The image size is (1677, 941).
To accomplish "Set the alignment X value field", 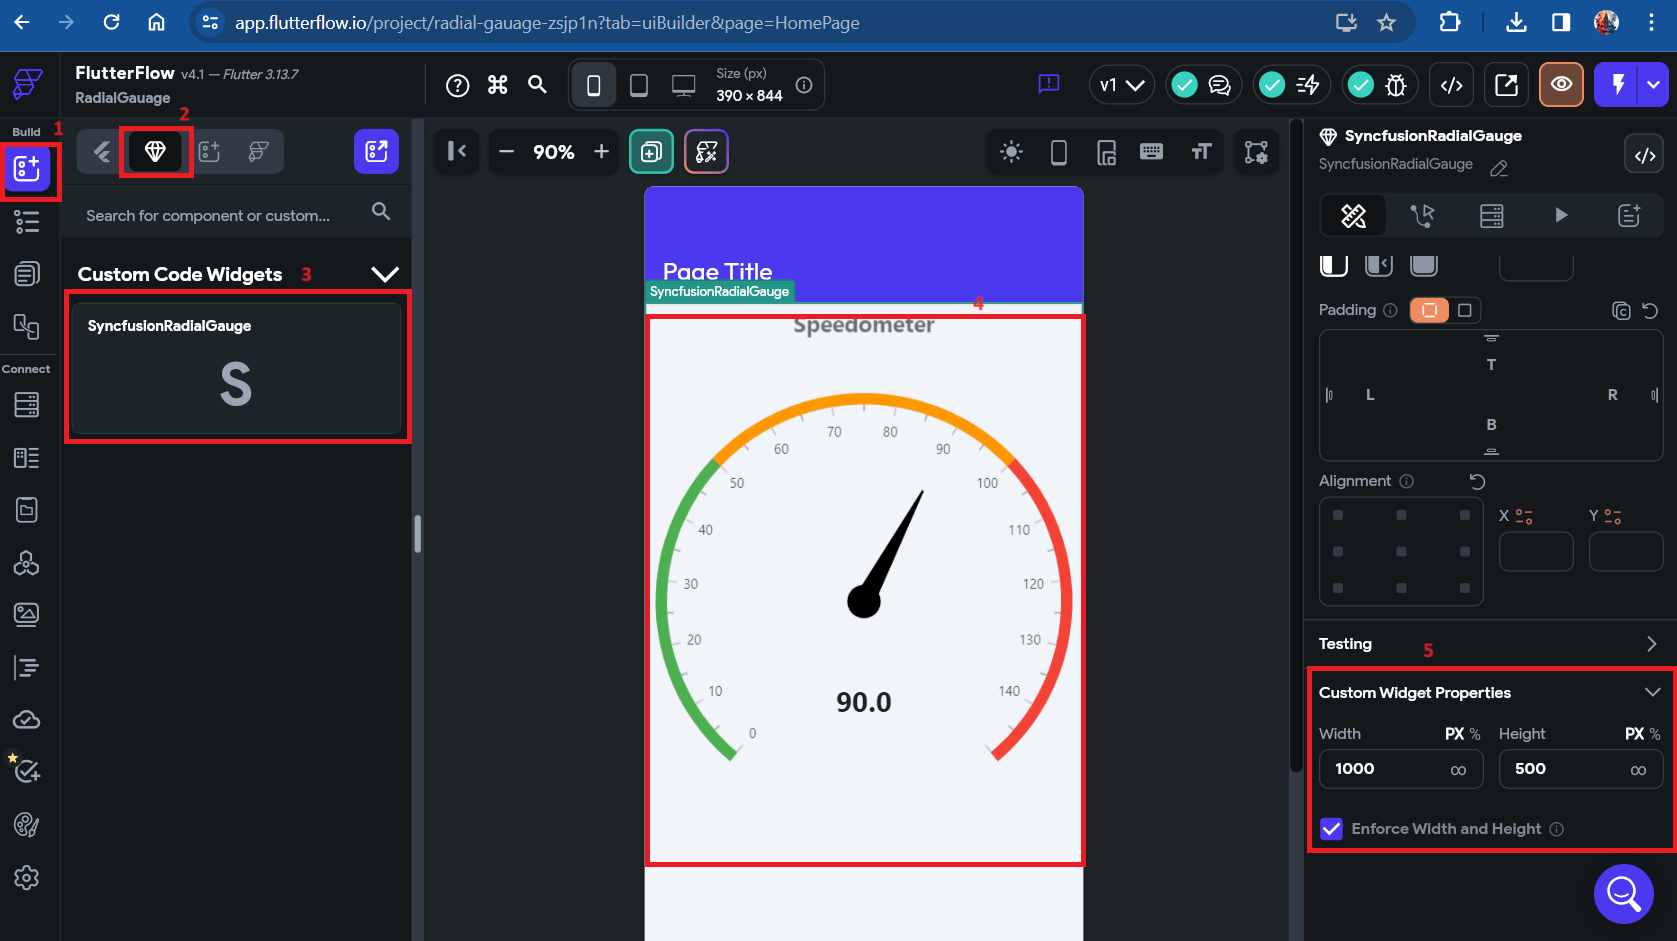I will click(1536, 552).
